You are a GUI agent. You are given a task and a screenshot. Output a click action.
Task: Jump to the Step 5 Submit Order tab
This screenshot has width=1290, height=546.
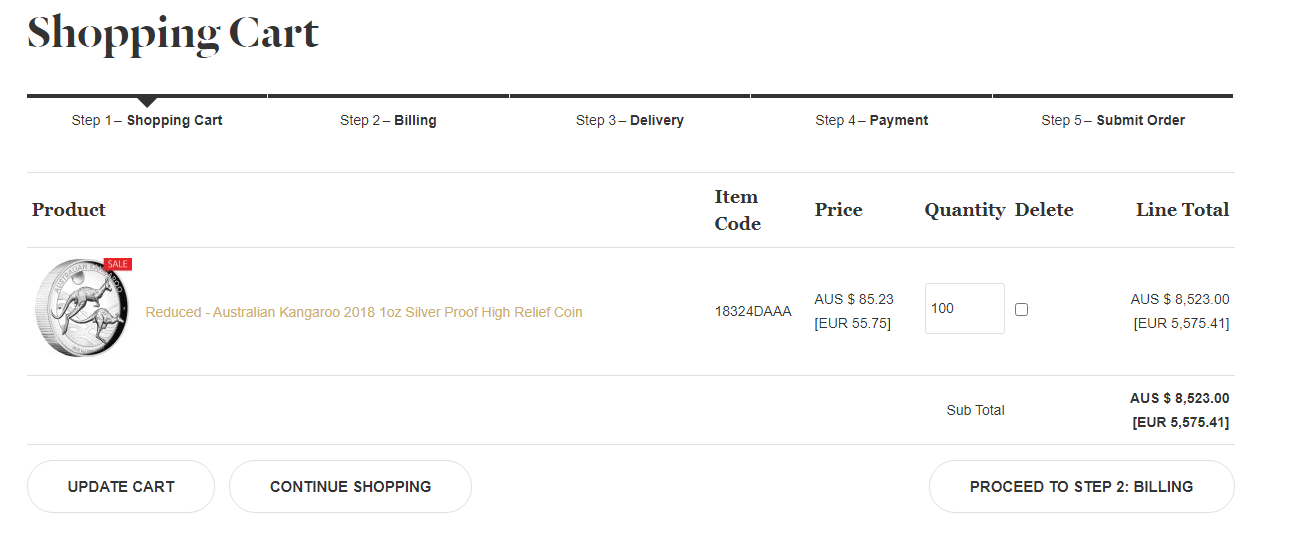(x=1112, y=120)
